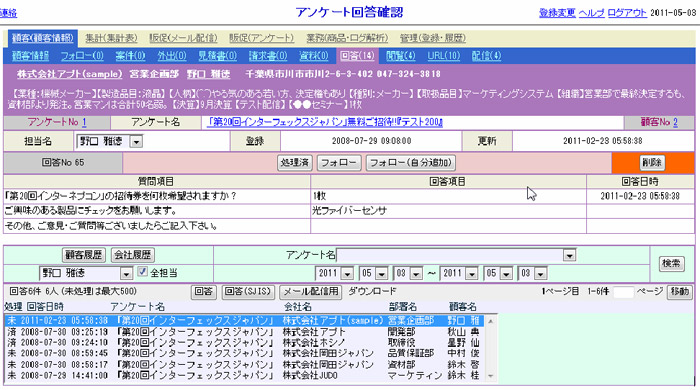Click list scrollbar down arrow
The height and width of the screenshot is (390, 700).
click(x=491, y=376)
